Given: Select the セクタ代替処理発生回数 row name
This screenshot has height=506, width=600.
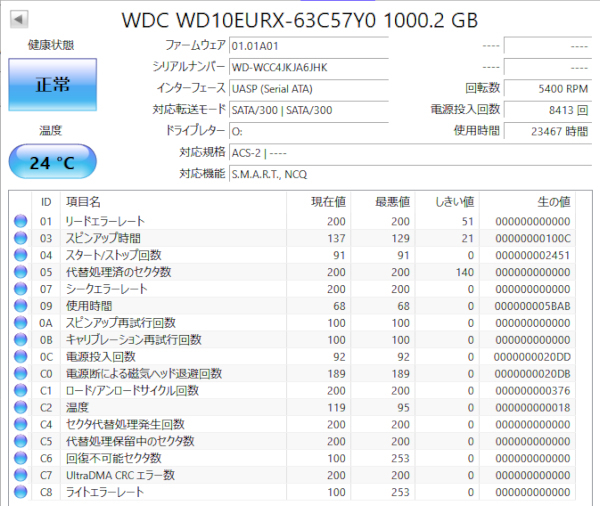Looking at the screenshot, I should pos(125,424).
